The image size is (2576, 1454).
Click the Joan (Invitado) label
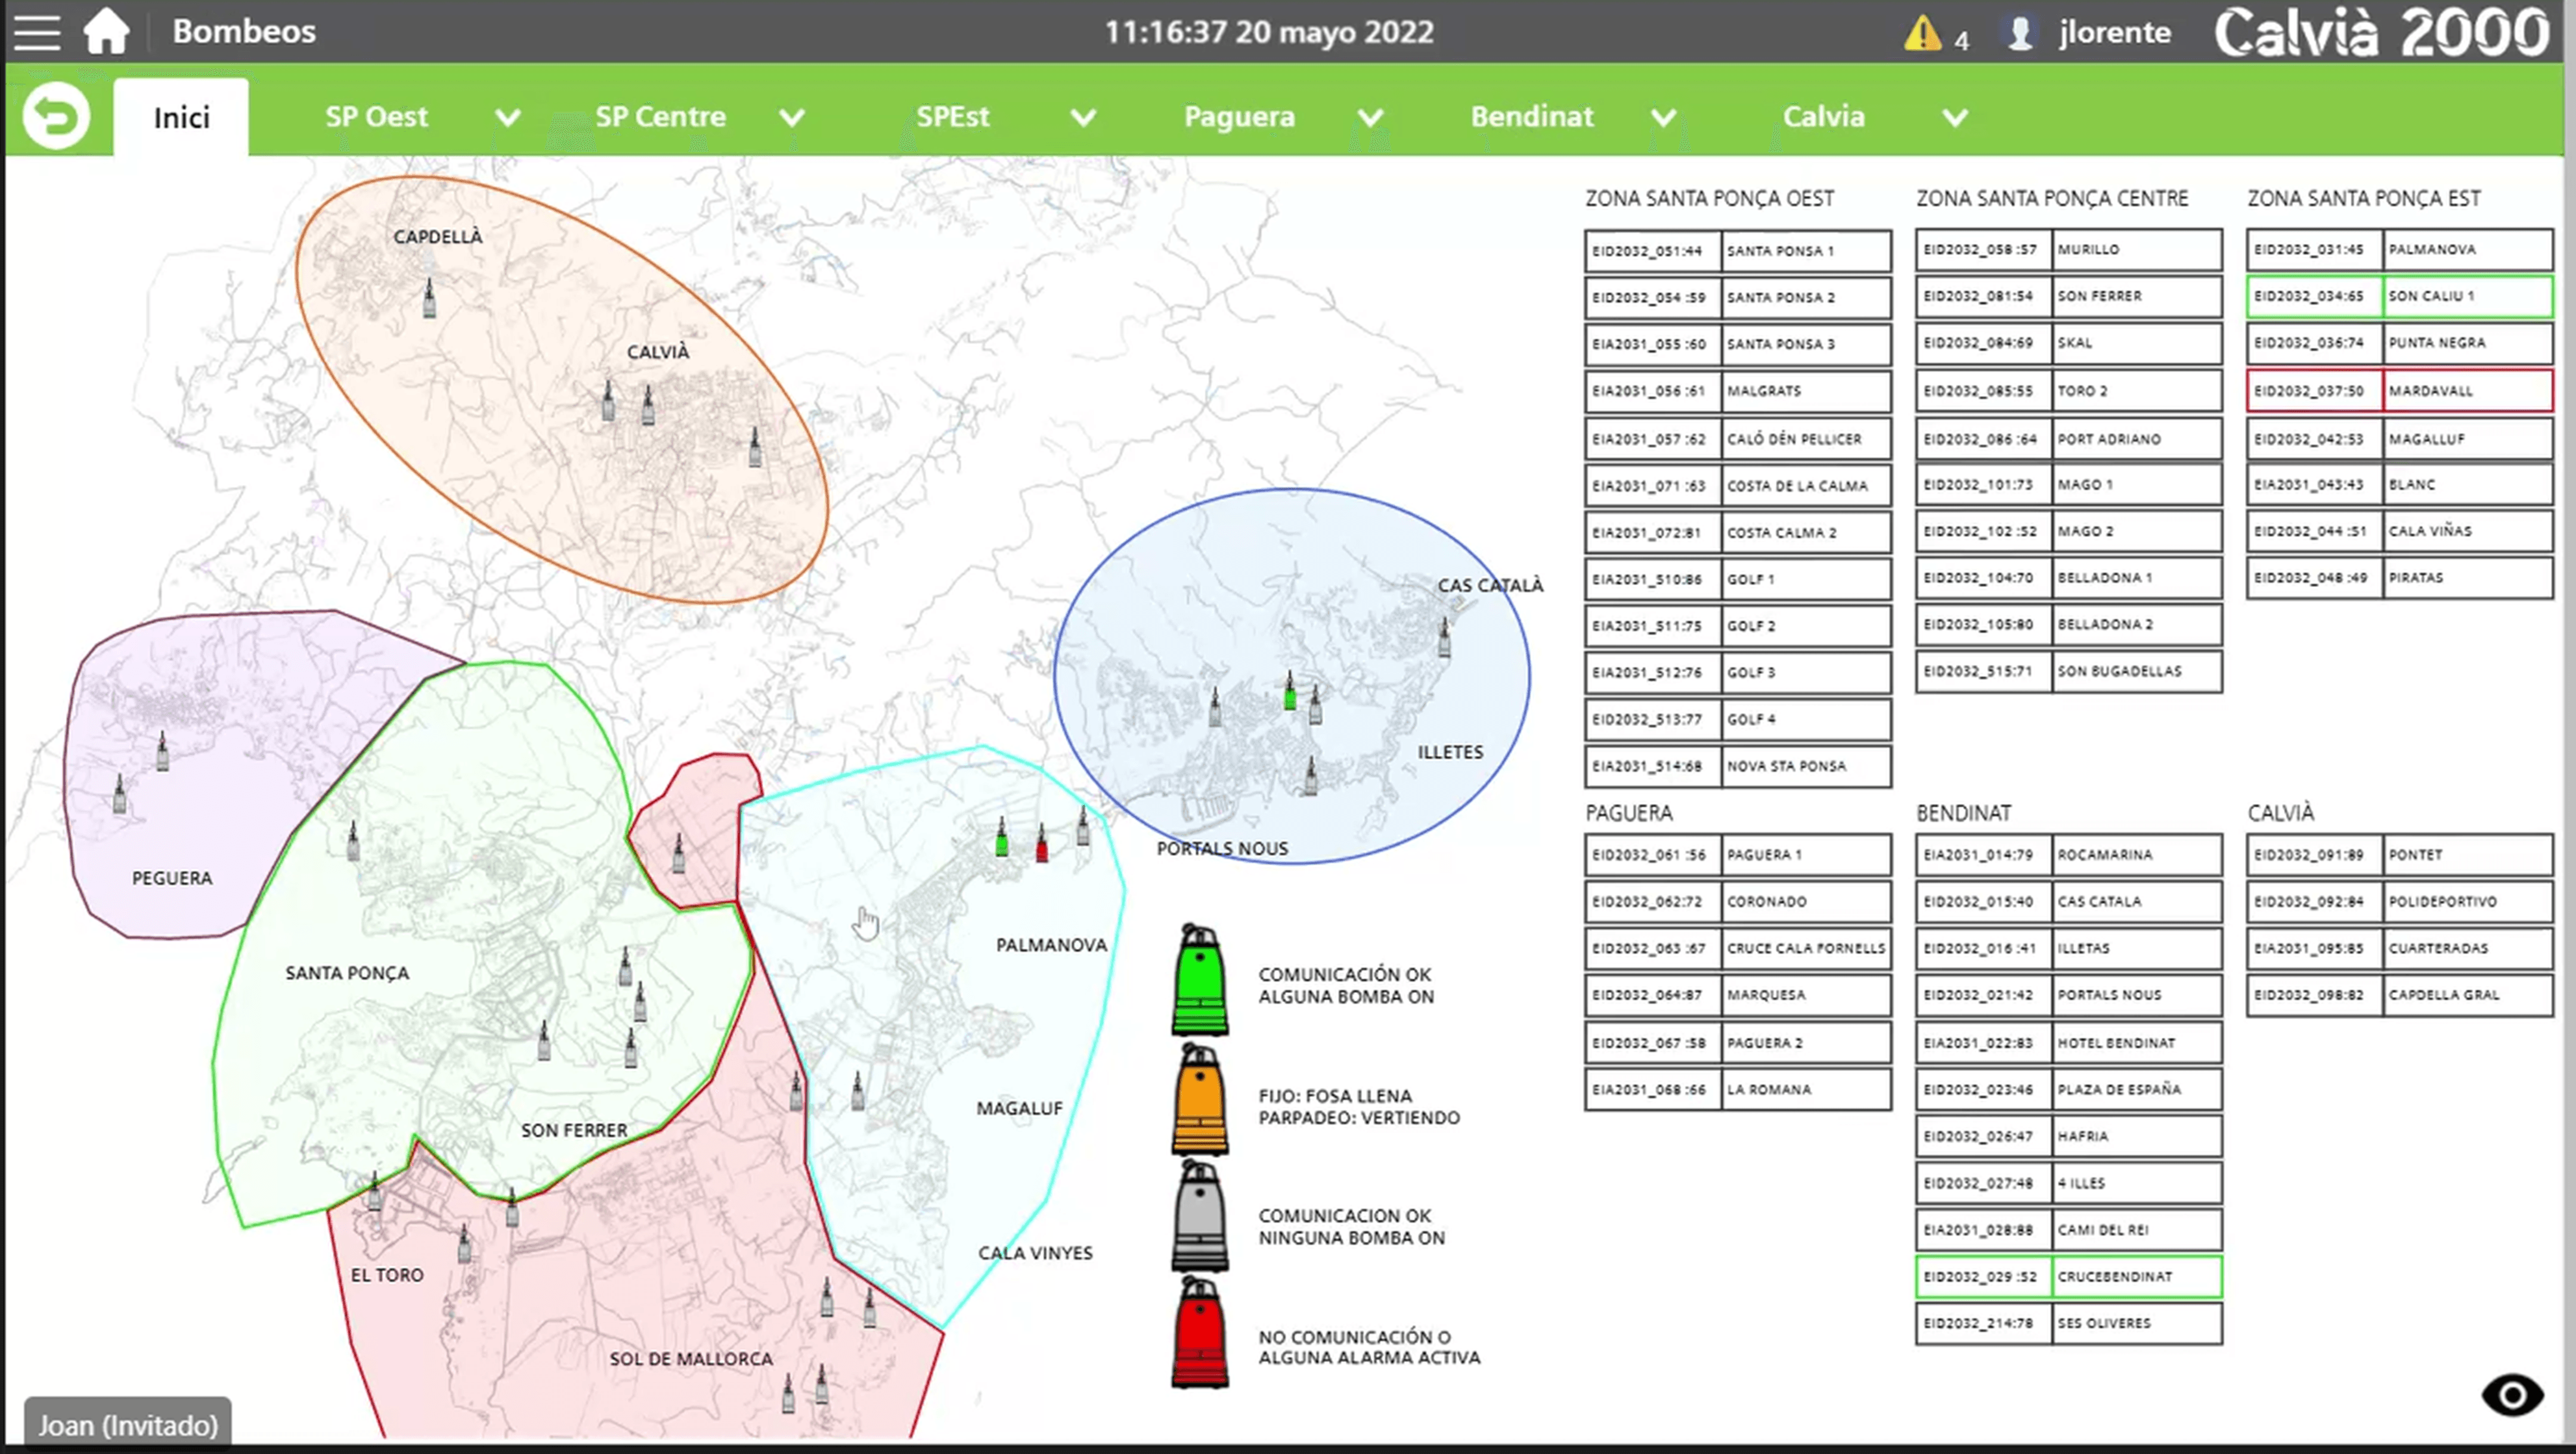[128, 1424]
